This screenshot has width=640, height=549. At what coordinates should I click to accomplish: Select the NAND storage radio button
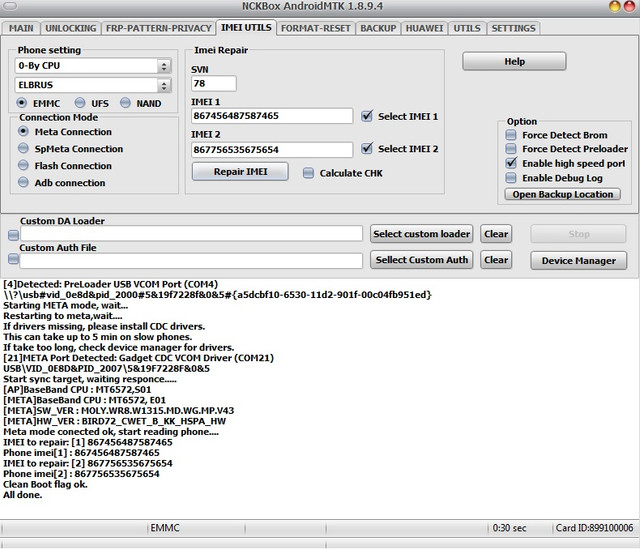(x=125, y=103)
